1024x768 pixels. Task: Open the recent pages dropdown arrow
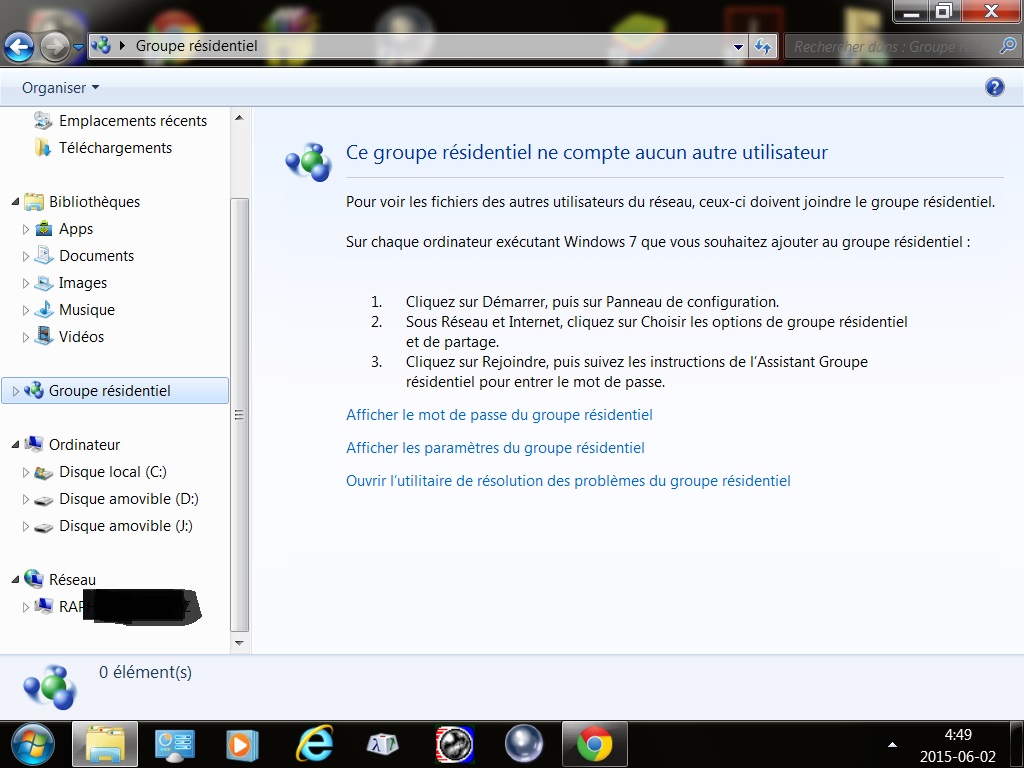coord(78,47)
